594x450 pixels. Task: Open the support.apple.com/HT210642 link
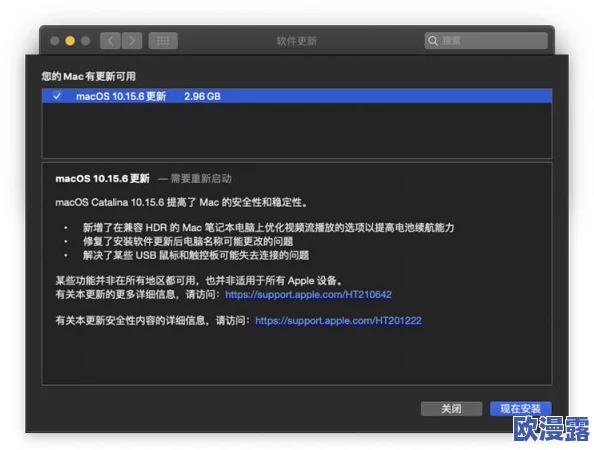[x=308, y=294]
